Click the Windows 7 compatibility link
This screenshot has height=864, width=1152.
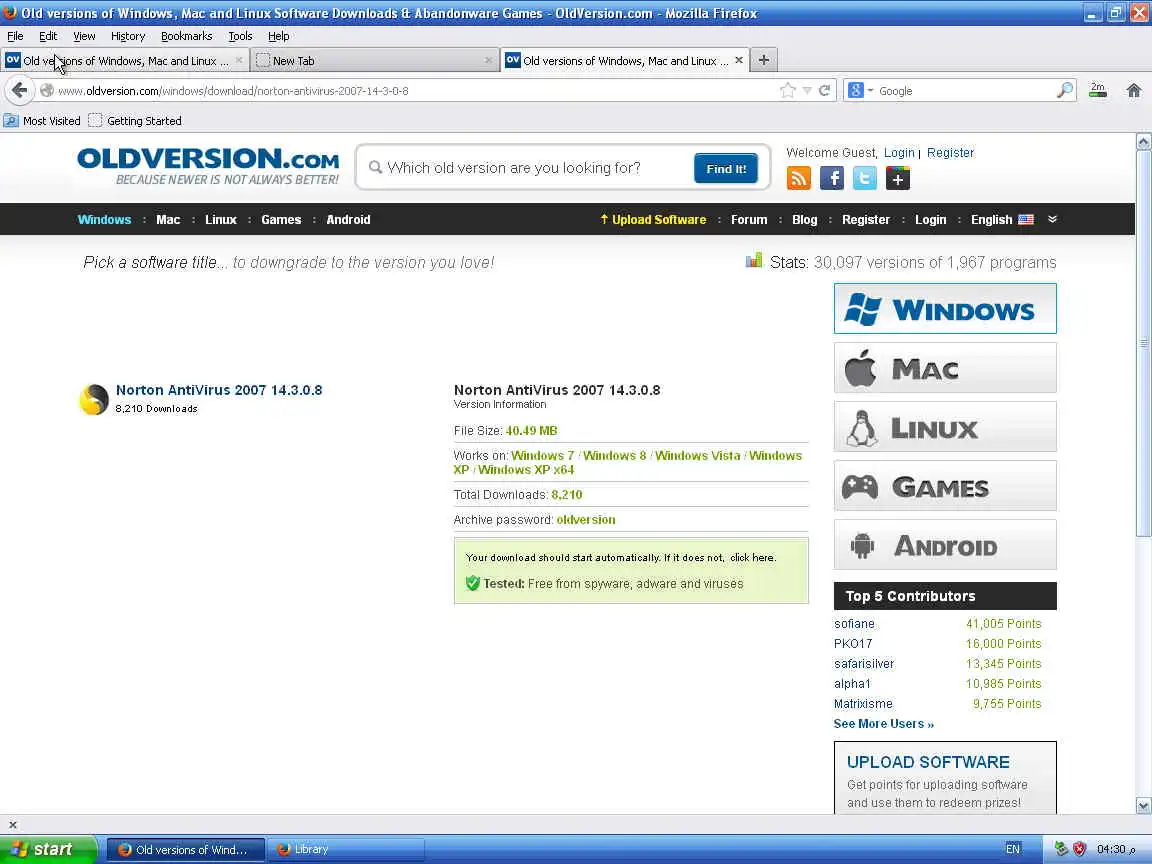tap(542, 456)
